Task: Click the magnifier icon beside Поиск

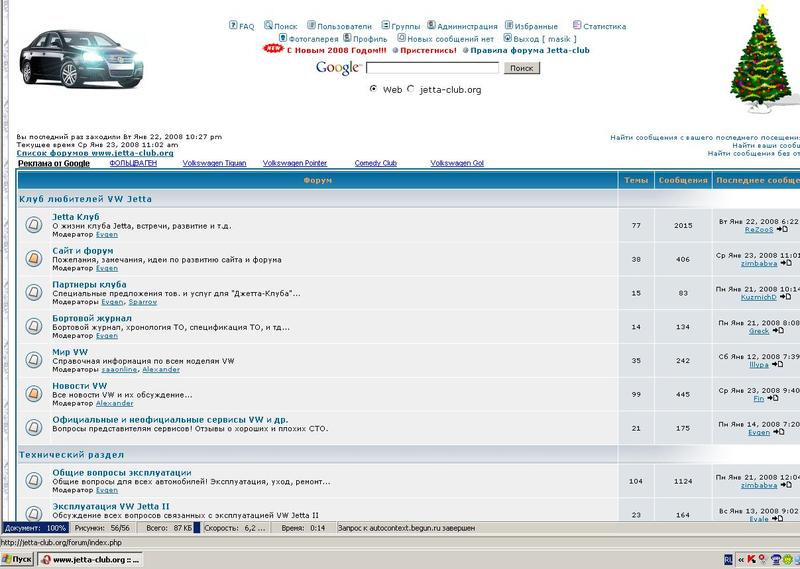Action: tap(268, 25)
